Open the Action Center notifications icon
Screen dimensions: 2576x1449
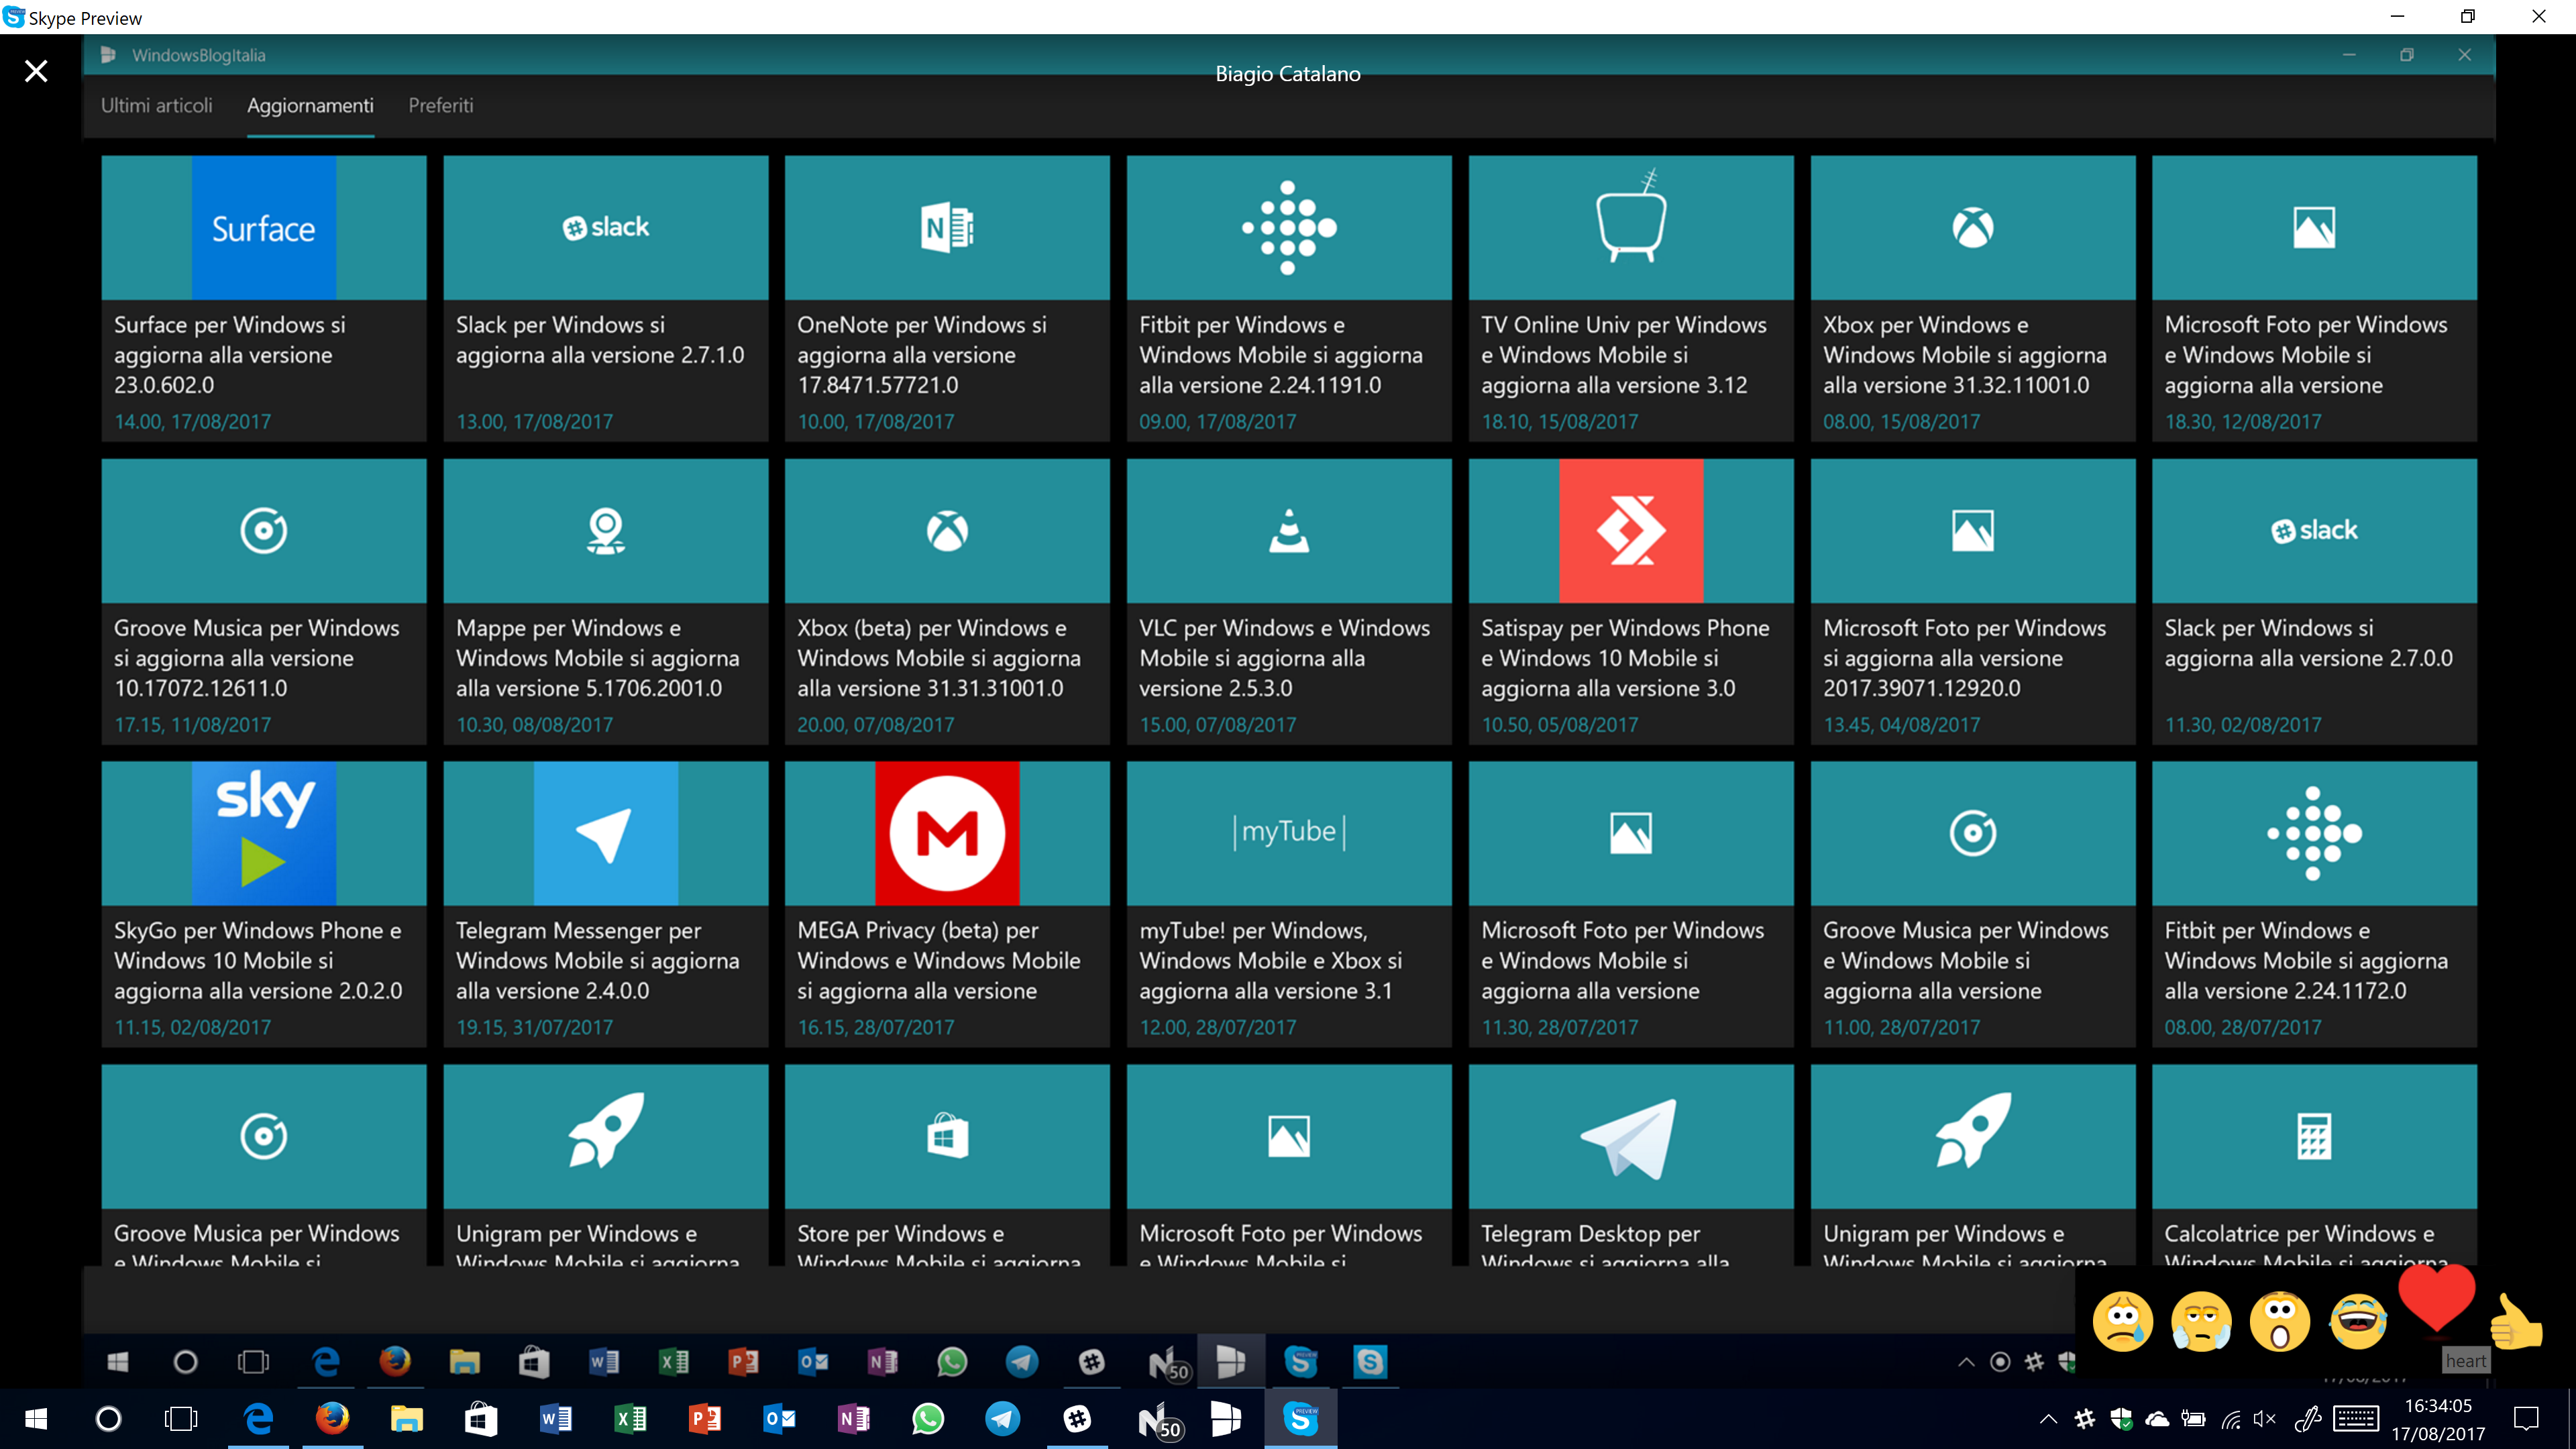point(2527,1418)
